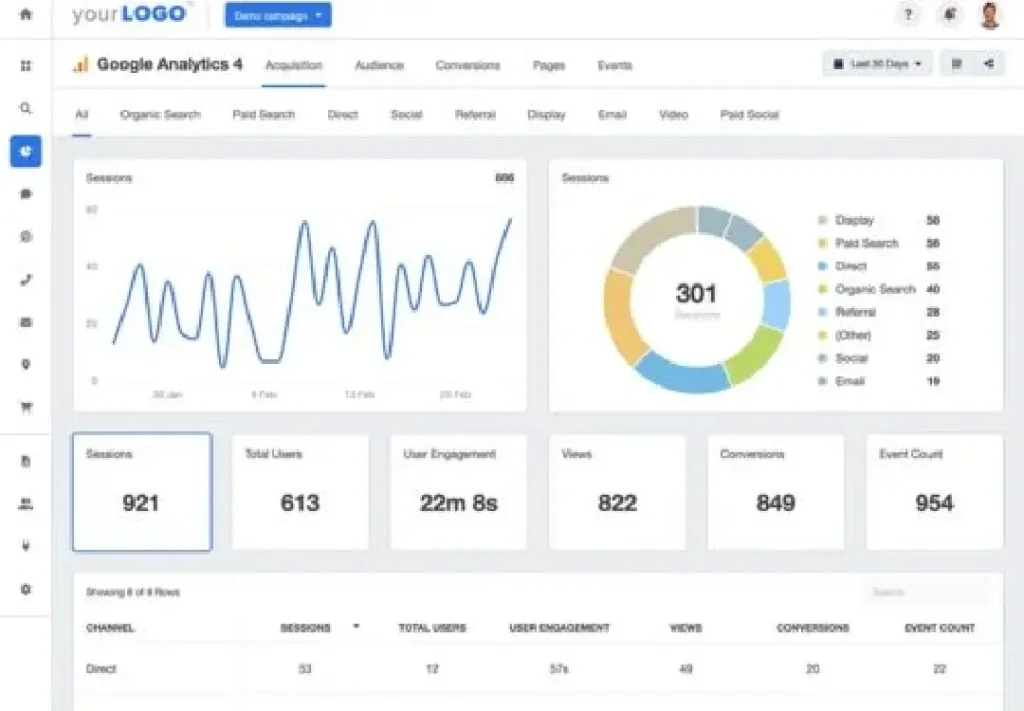Click the help question mark icon
This screenshot has height=711, width=1024.
(908, 15)
